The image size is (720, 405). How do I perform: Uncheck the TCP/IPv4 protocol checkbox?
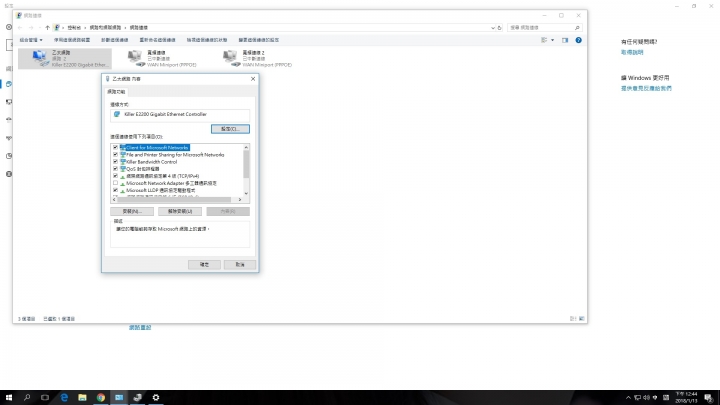click(115, 176)
